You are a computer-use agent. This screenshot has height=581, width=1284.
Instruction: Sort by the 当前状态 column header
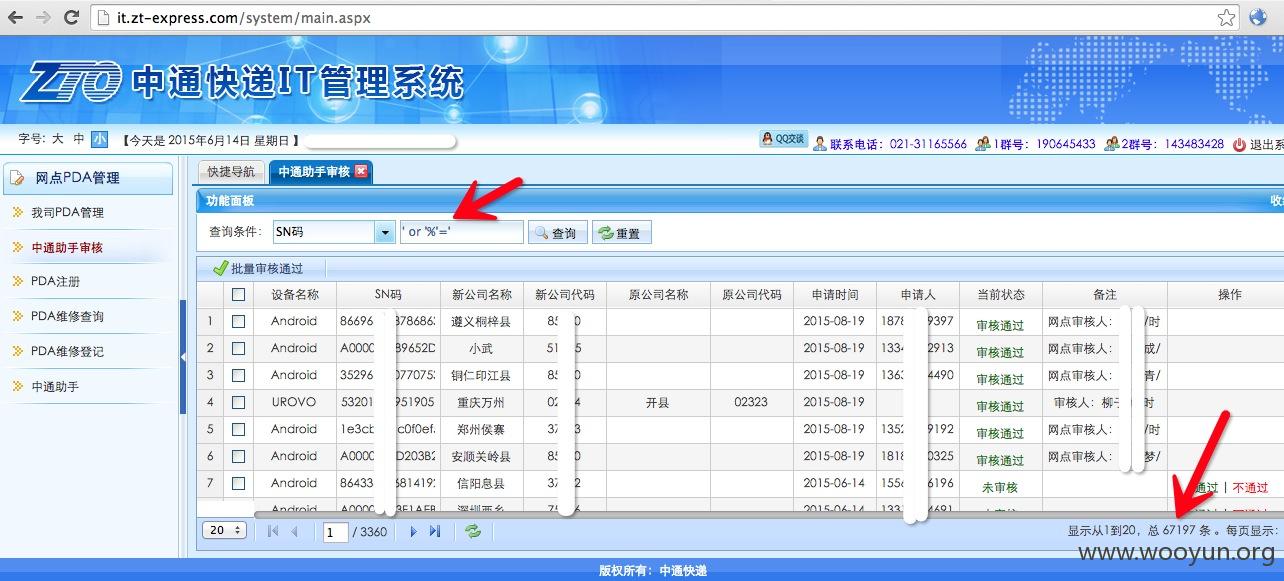(x=1000, y=294)
